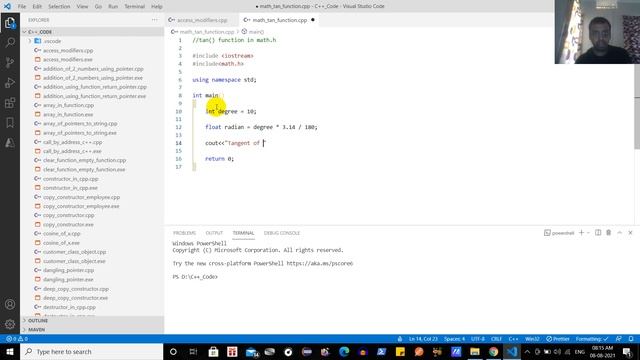This screenshot has width=640, height=360.
Task: Open the Terminal menu
Action: [135, 6]
